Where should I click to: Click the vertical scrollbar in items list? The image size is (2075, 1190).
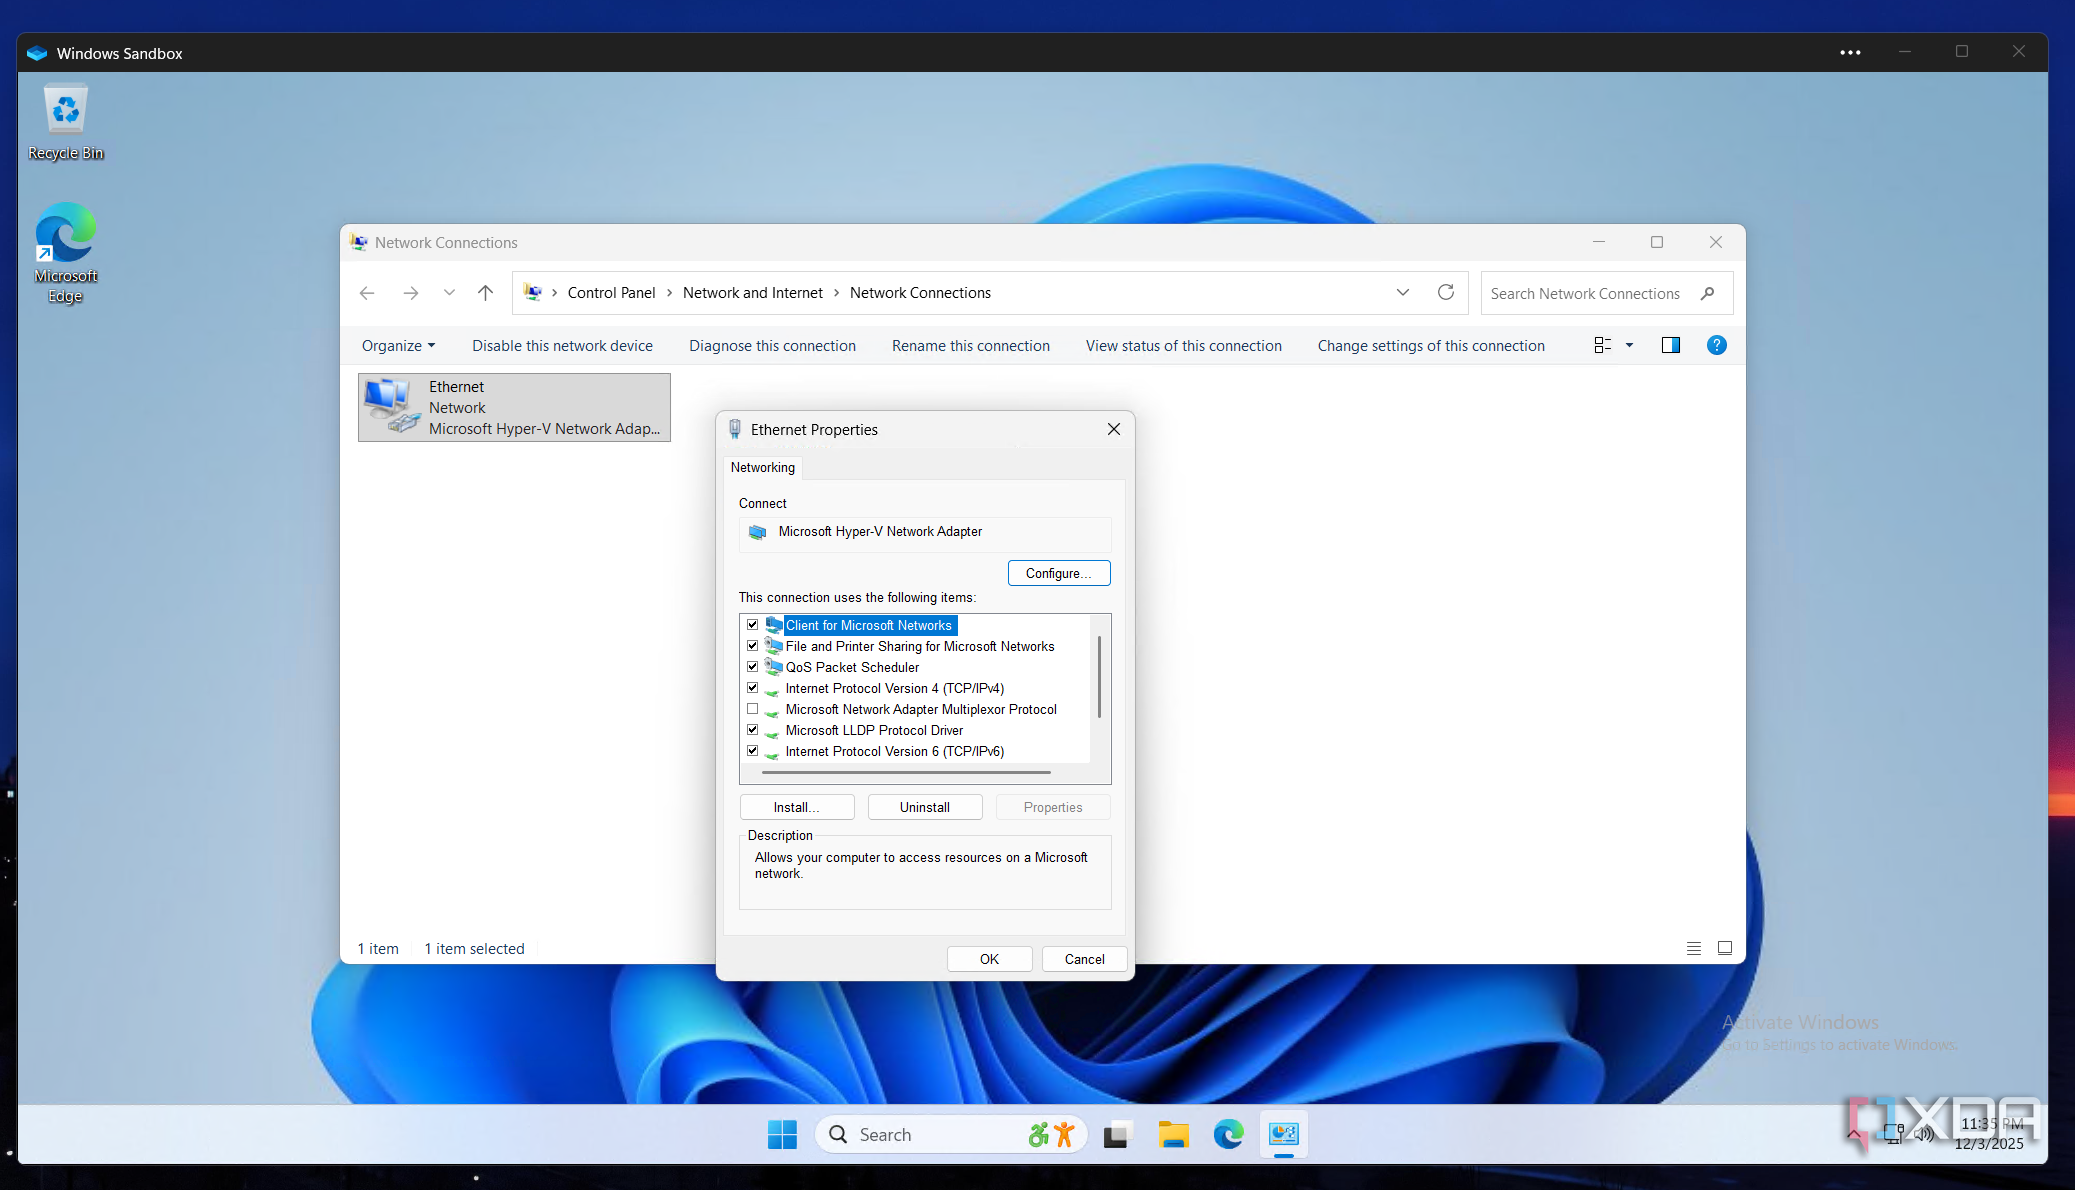pos(1099,677)
